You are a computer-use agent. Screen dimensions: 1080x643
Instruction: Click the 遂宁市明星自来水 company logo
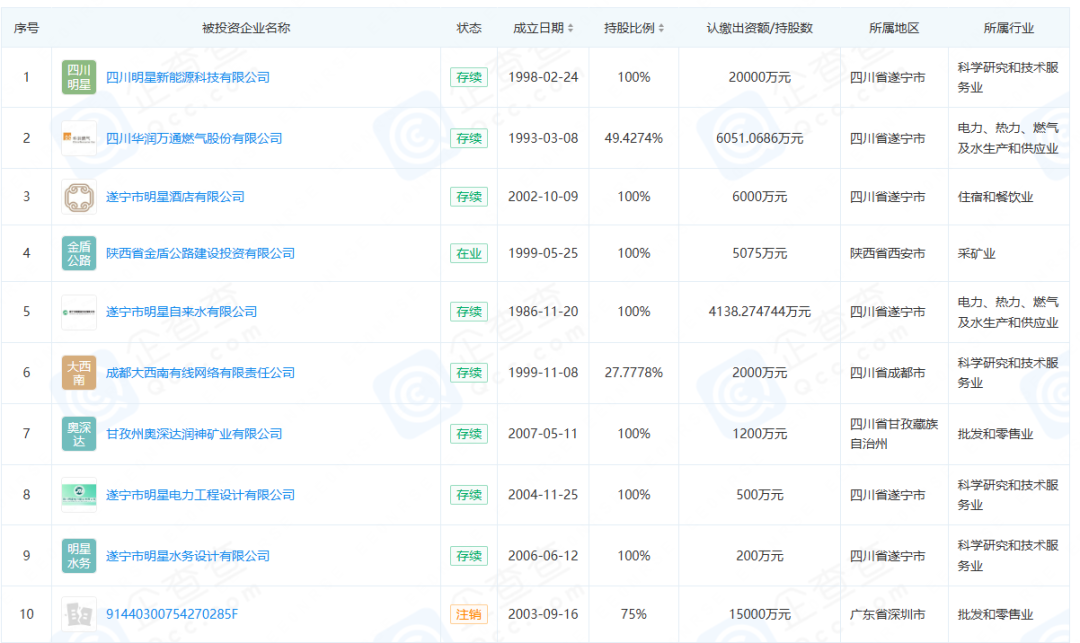coord(79,312)
